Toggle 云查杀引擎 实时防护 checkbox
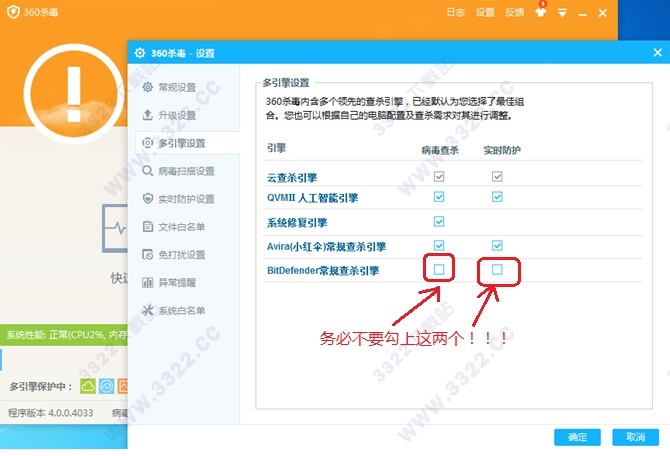670x456 pixels. tap(497, 177)
